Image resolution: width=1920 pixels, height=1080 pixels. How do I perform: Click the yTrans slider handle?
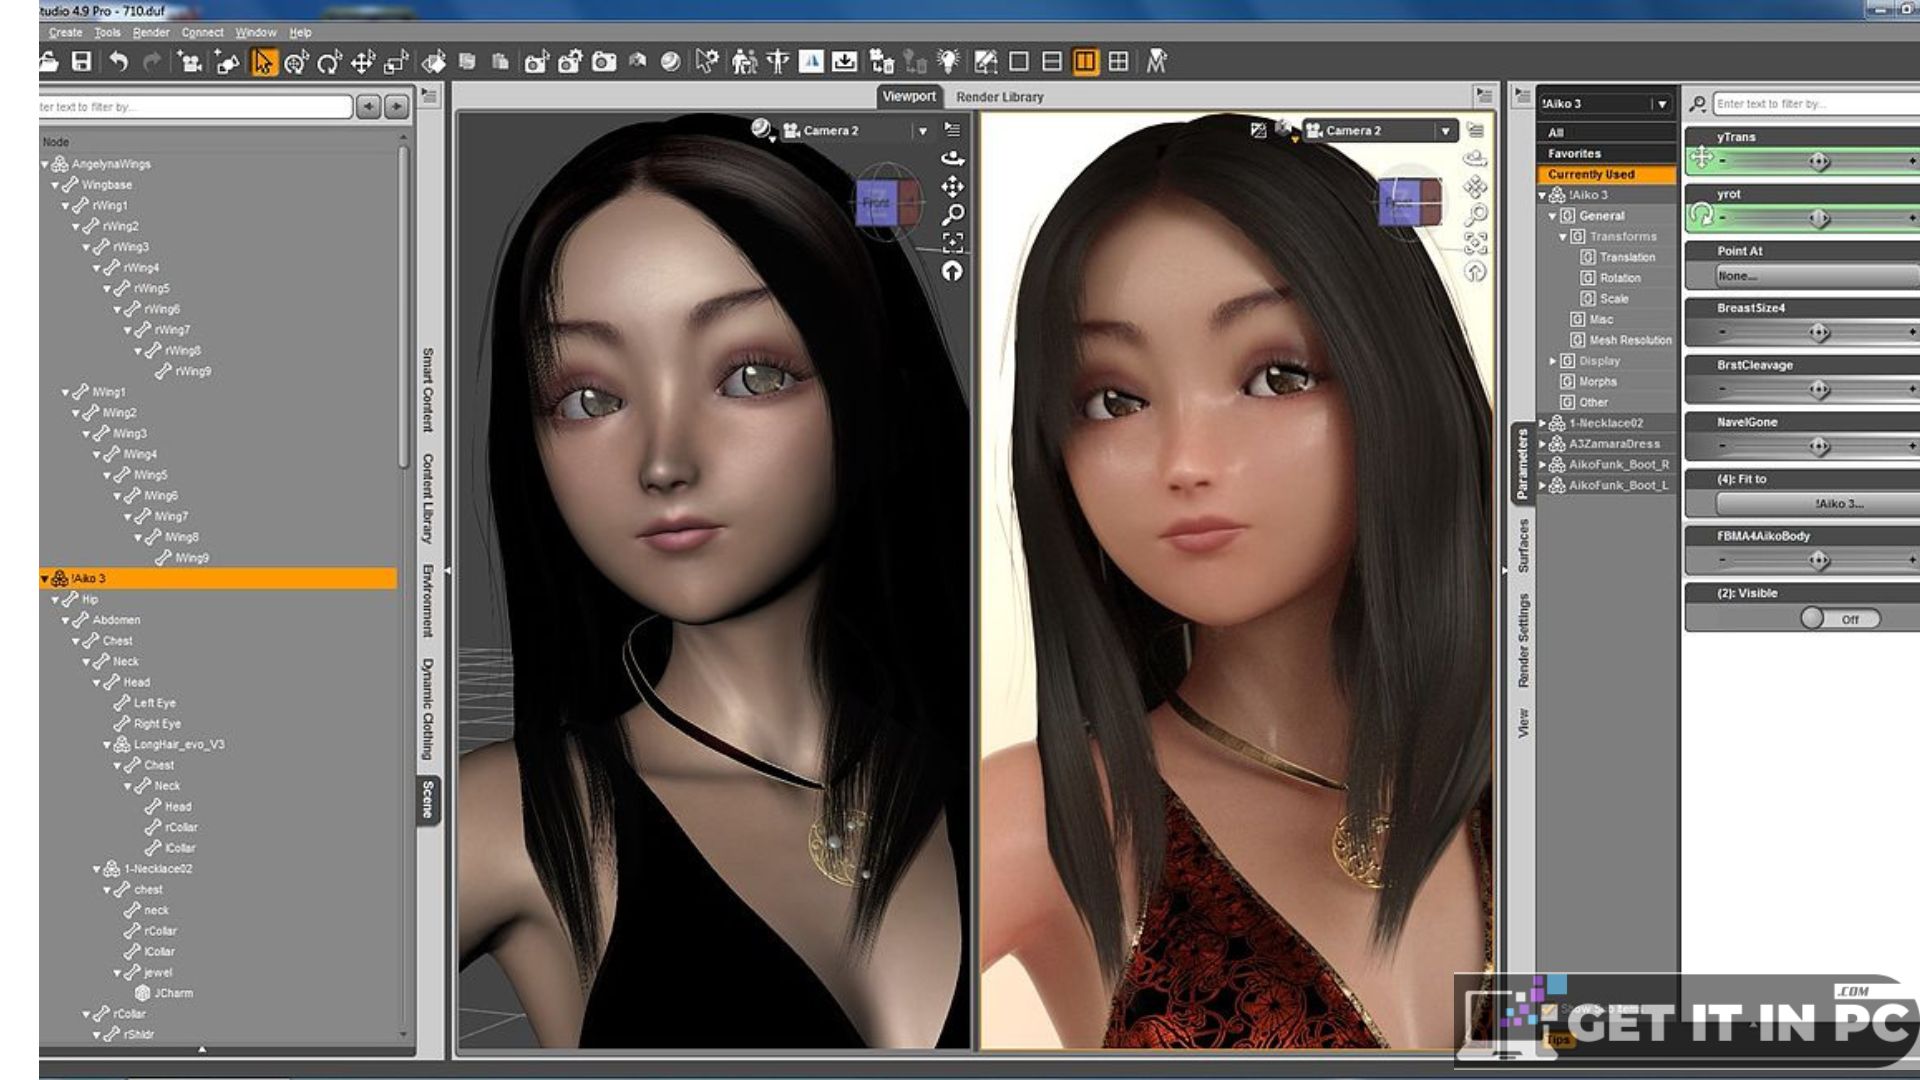point(1819,161)
